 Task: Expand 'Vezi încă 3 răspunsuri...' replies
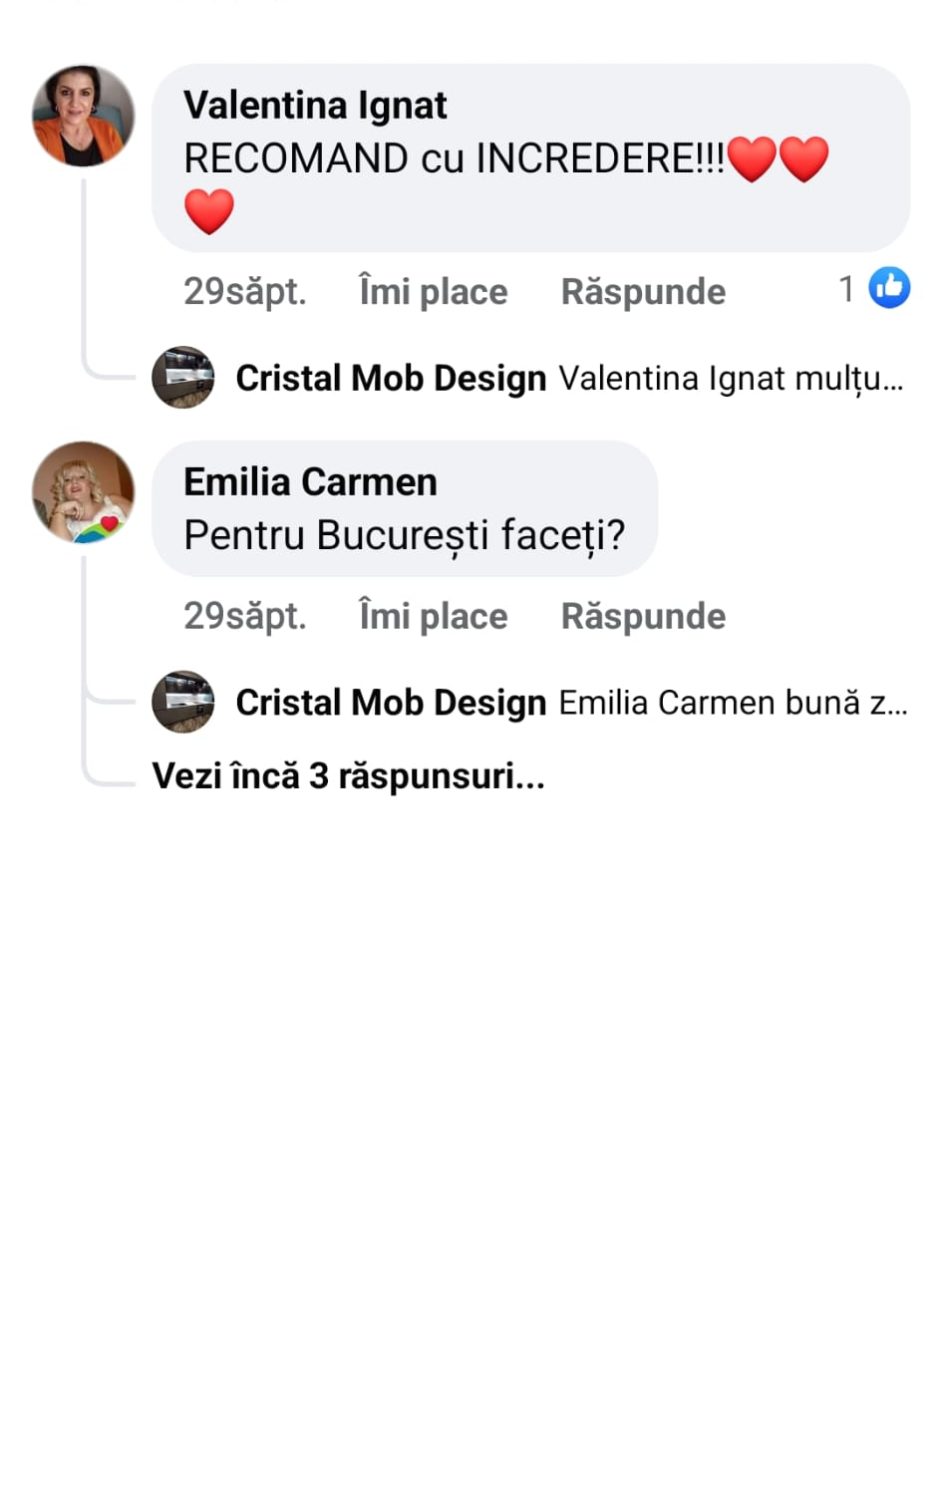pos(348,776)
